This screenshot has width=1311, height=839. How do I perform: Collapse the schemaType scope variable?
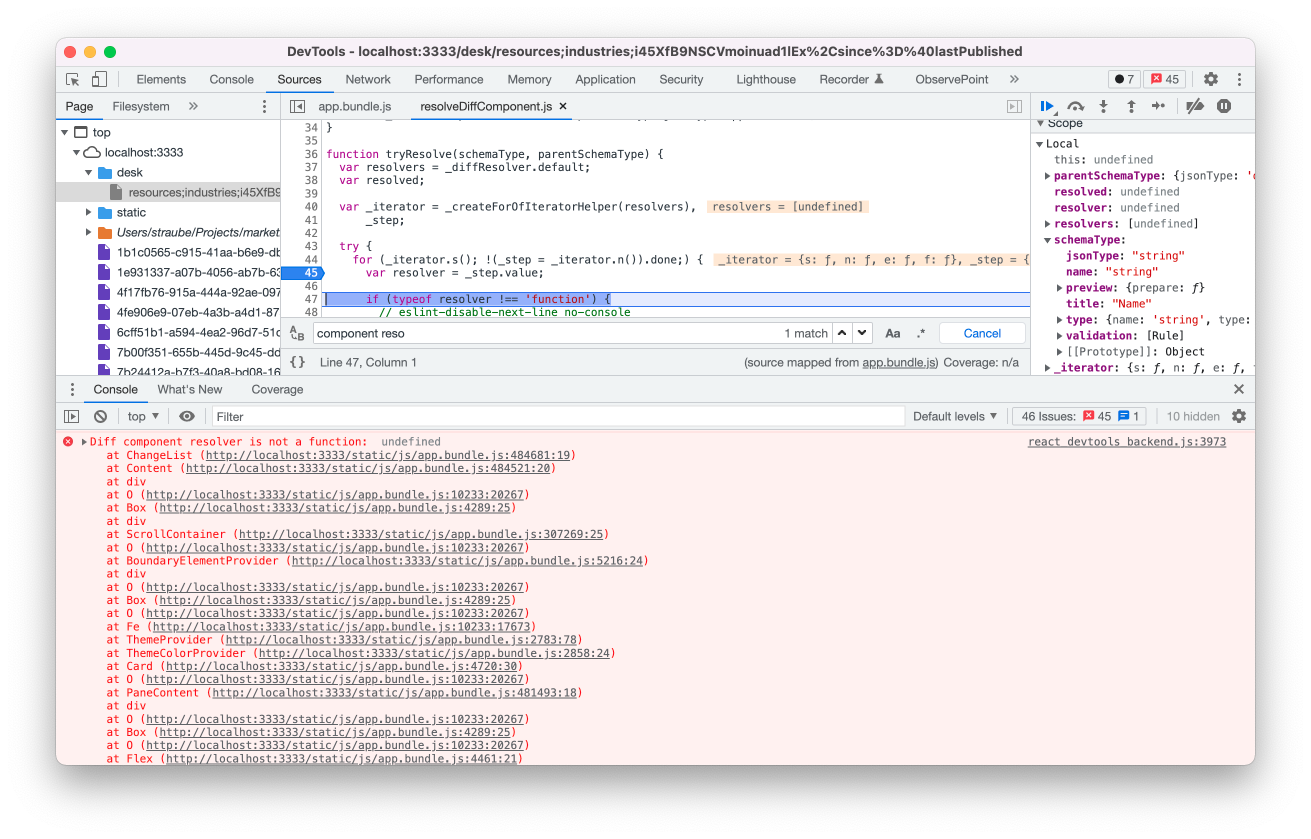click(x=1047, y=240)
